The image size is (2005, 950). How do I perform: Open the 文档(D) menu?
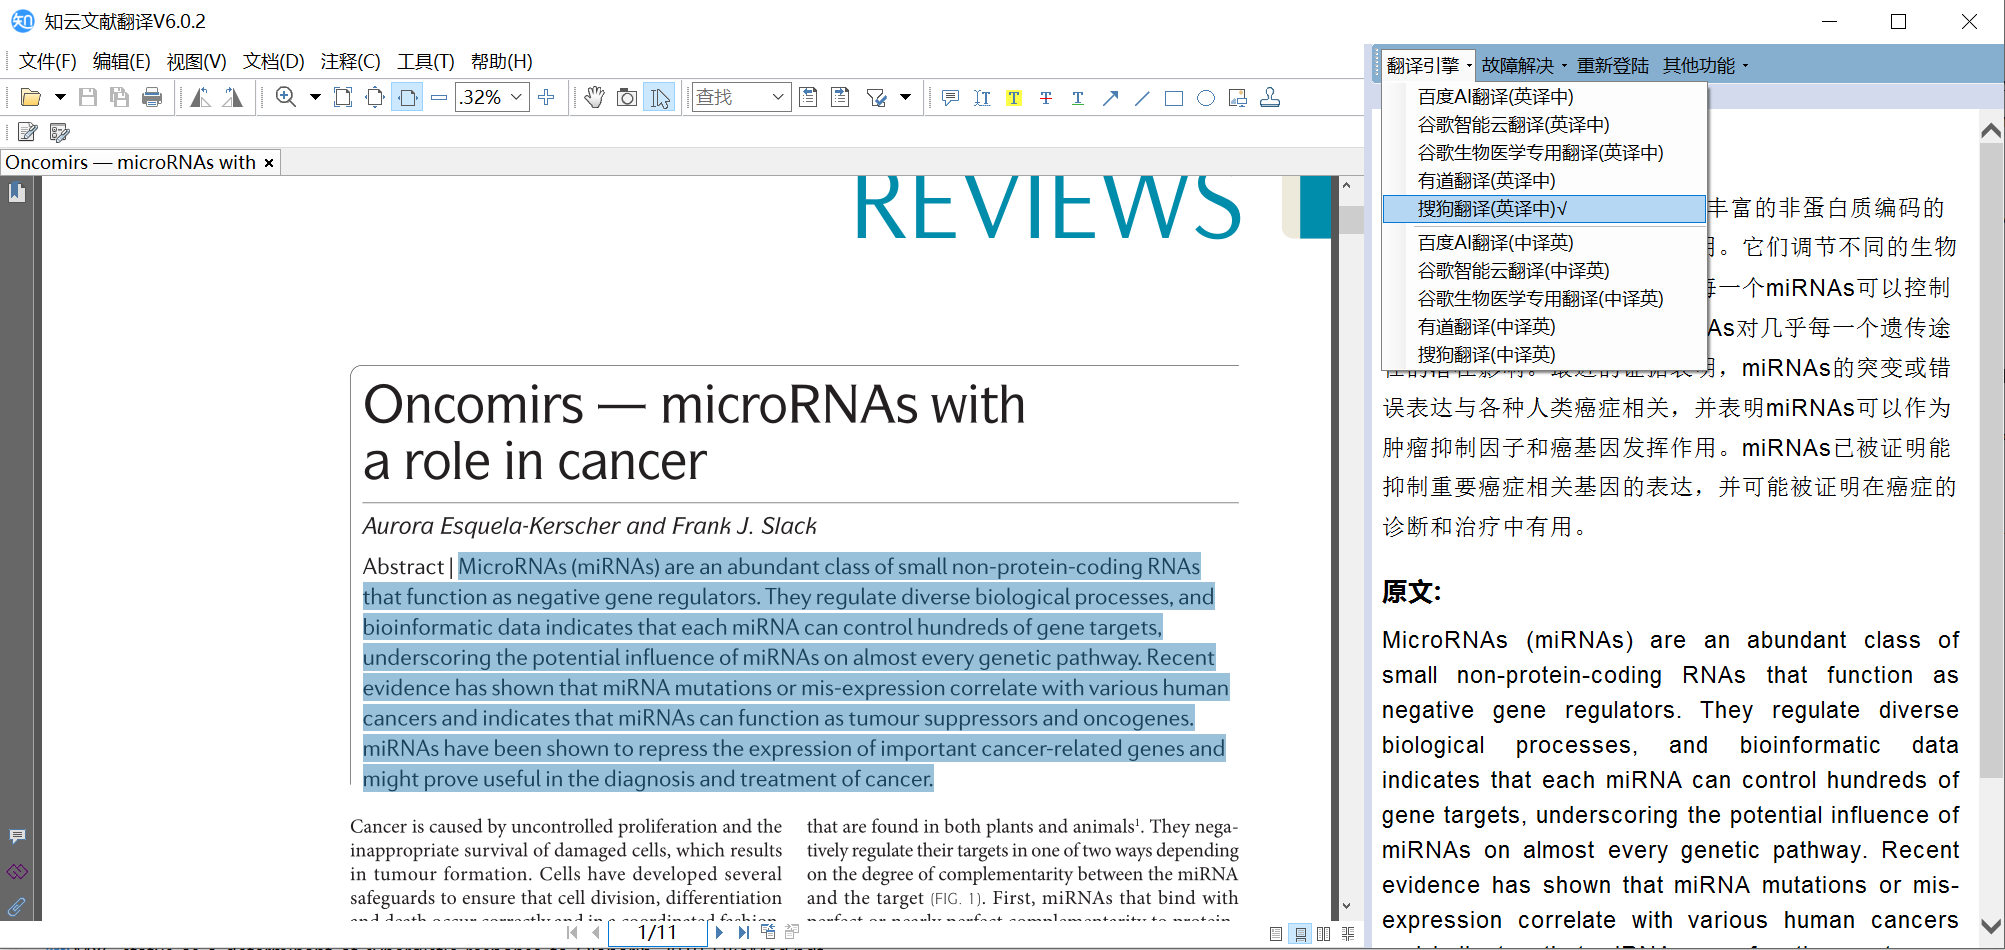[274, 61]
